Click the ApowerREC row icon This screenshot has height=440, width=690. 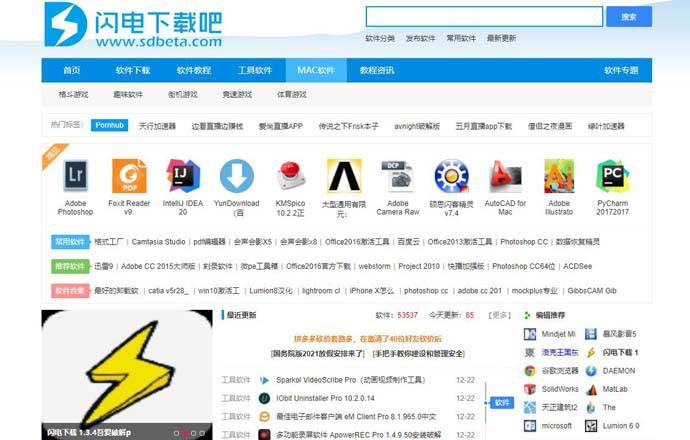264,435
